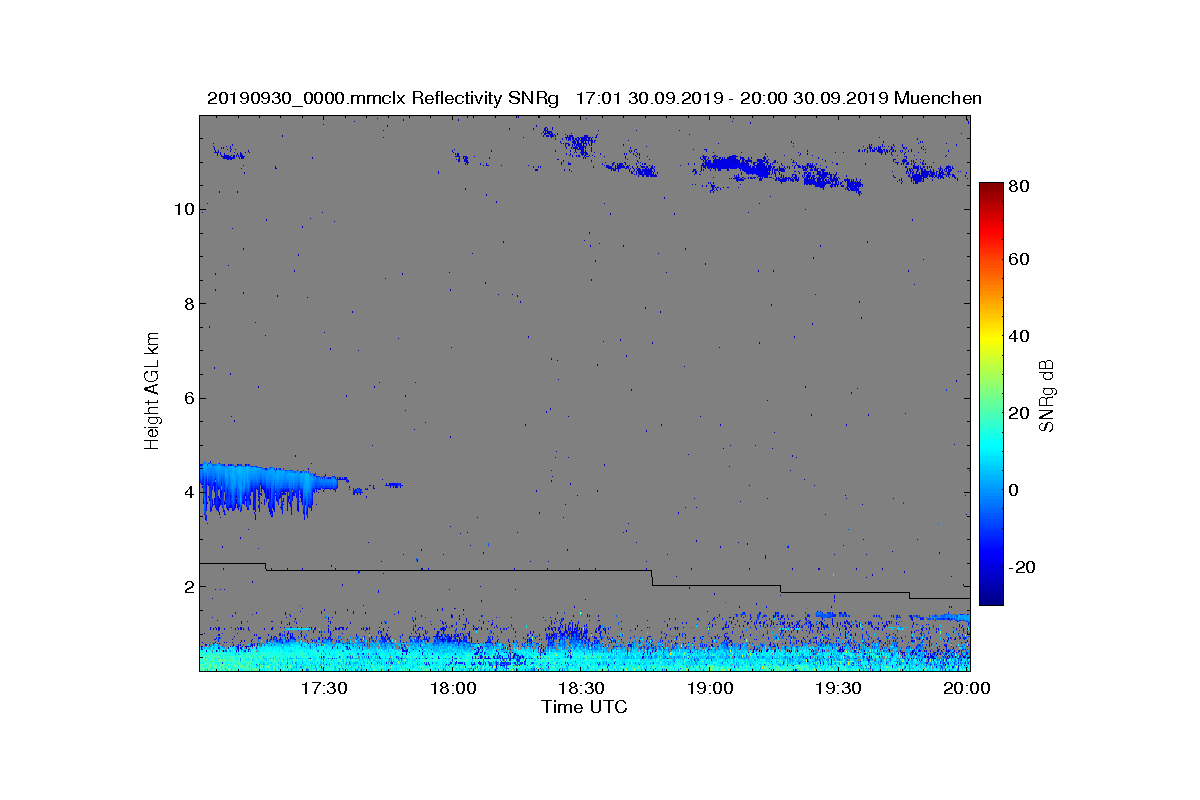Viewport: 1200px width, 800px height.
Task: Click the 18:00 time tick label
Action: 453,688
